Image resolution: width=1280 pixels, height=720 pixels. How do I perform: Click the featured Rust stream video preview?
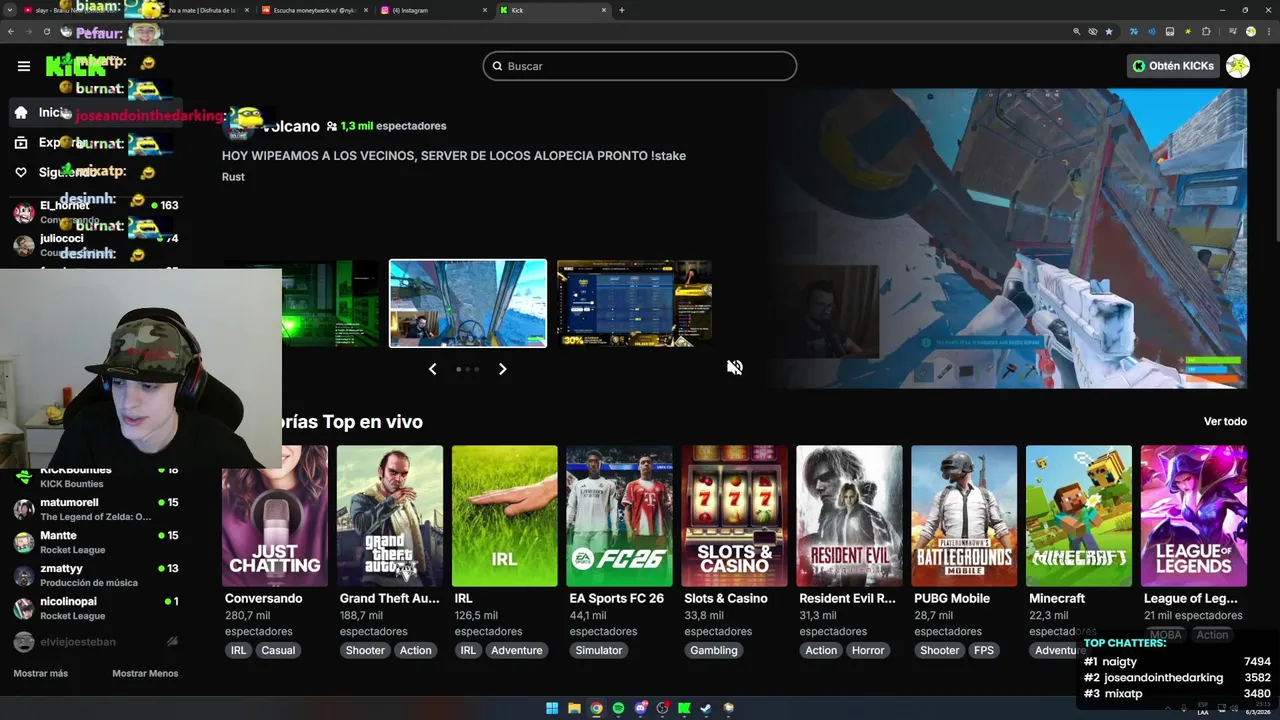[x=1005, y=238]
